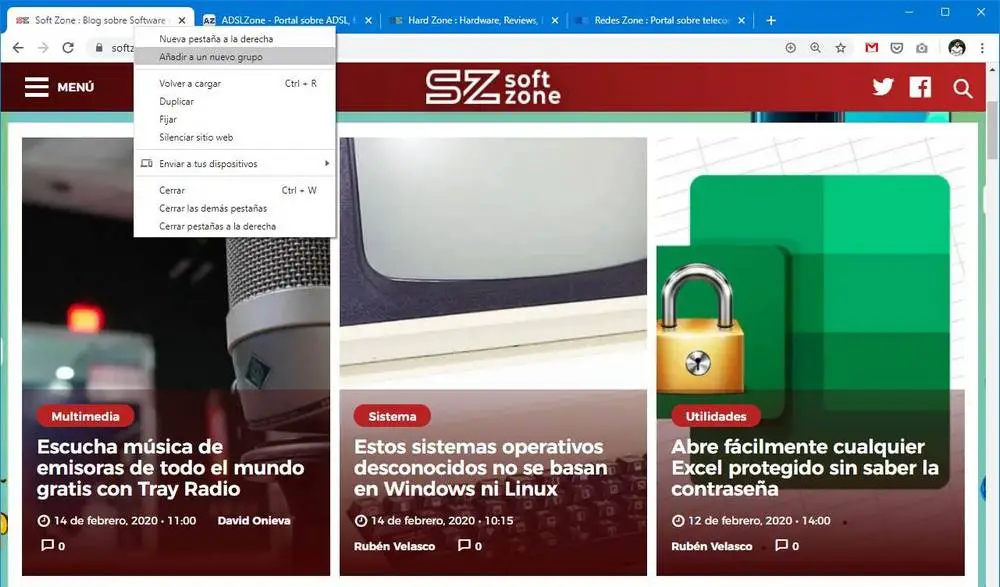
Task: Bookmark page with the star icon
Action: (841, 48)
